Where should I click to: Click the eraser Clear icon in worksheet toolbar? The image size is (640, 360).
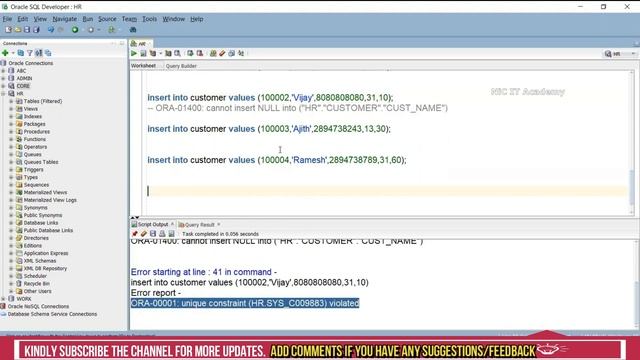coord(222,53)
